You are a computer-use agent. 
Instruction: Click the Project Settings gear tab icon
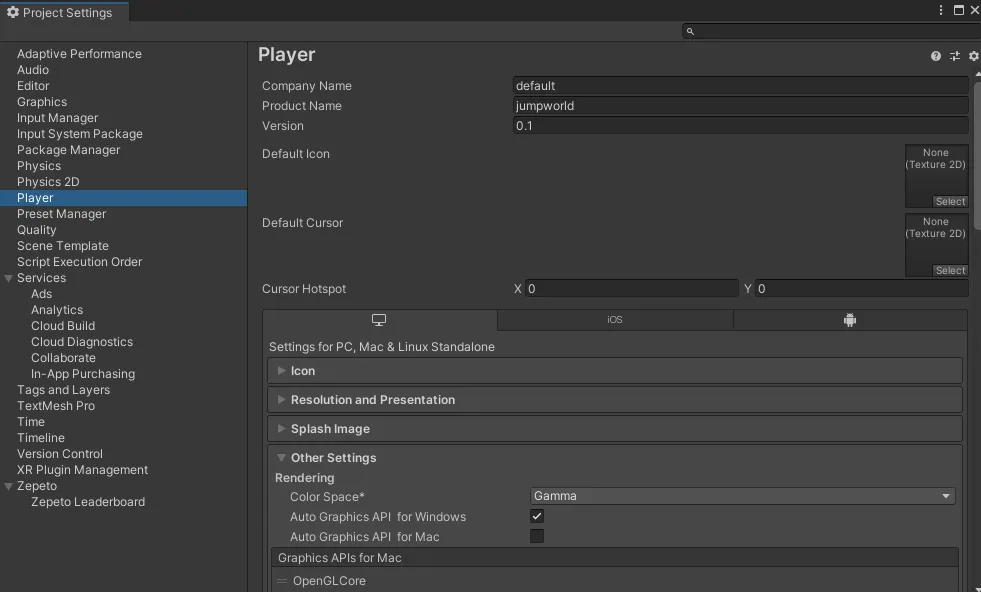pos(13,13)
